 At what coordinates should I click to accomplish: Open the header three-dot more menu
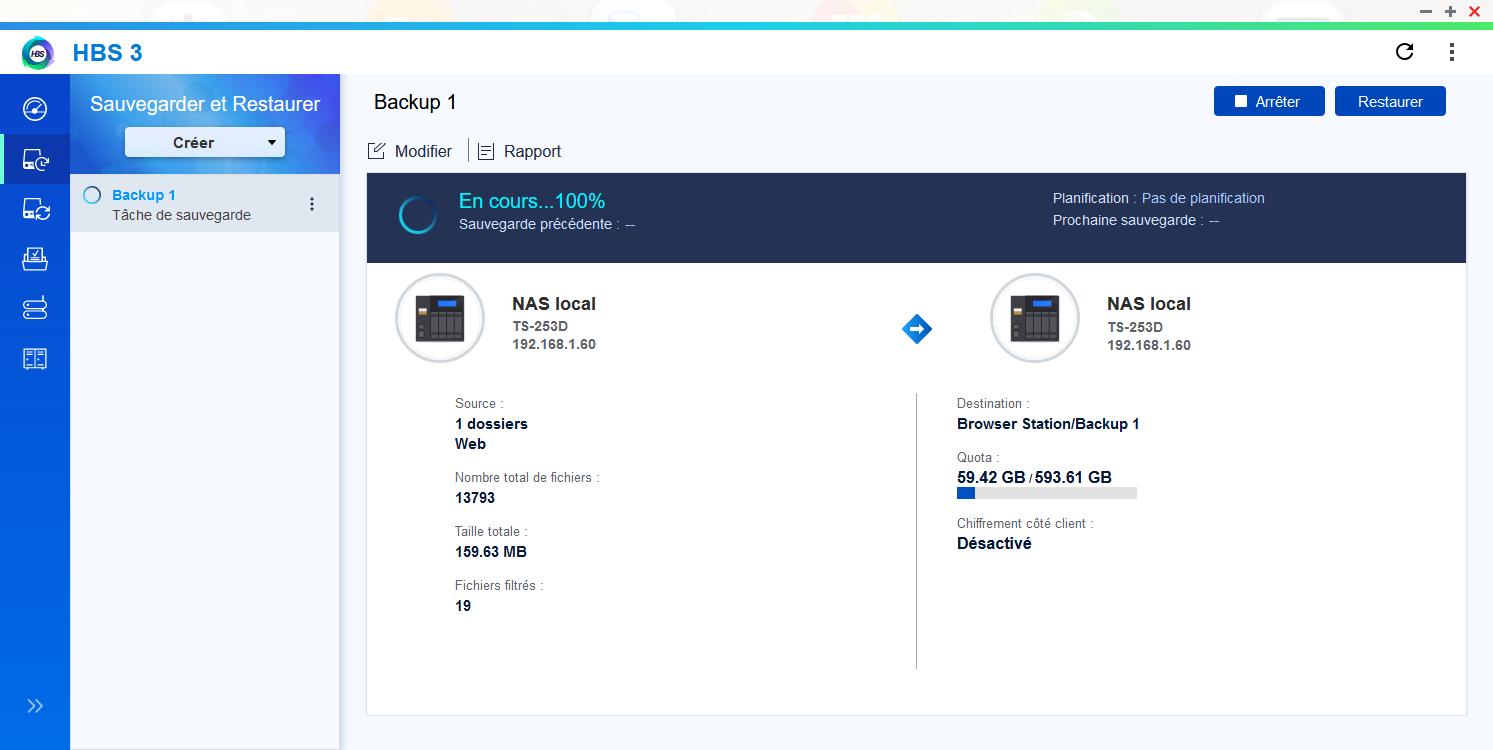point(1451,52)
